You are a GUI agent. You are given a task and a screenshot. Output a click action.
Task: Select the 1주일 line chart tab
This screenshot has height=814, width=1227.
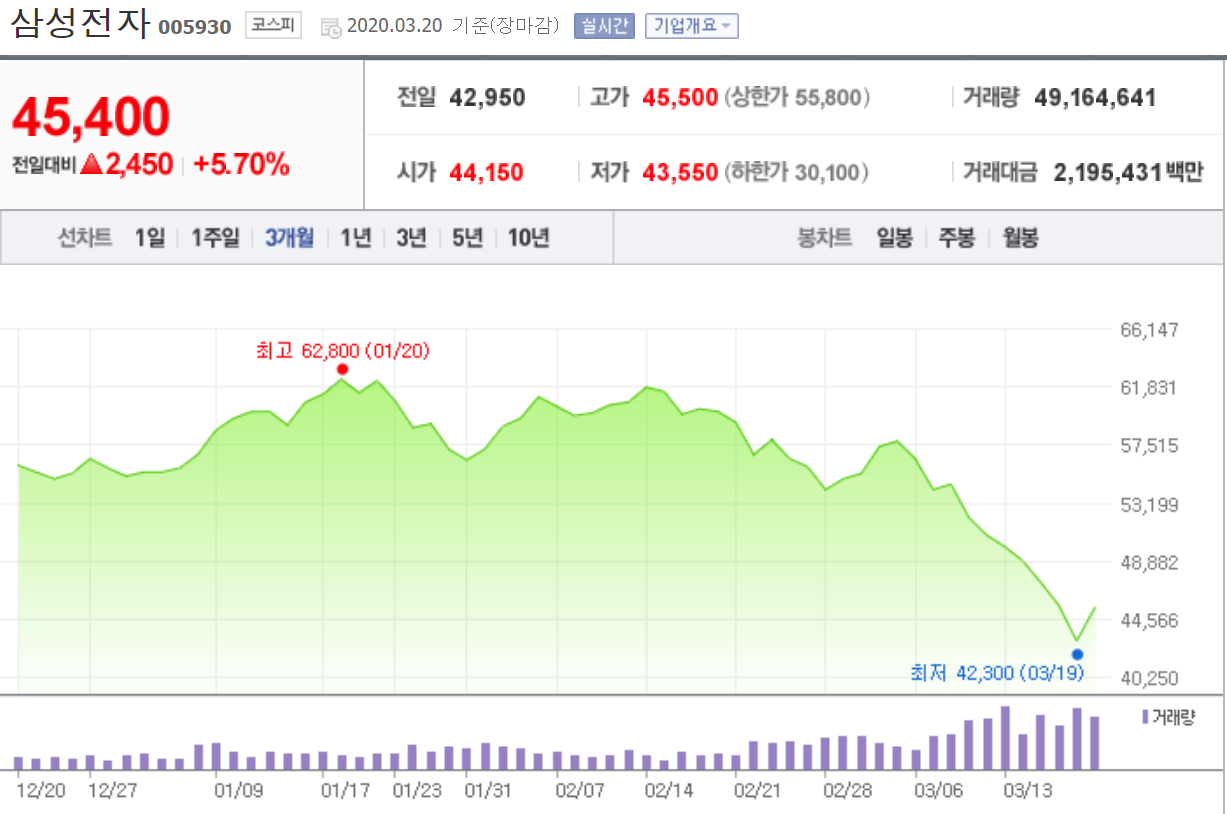(x=215, y=238)
